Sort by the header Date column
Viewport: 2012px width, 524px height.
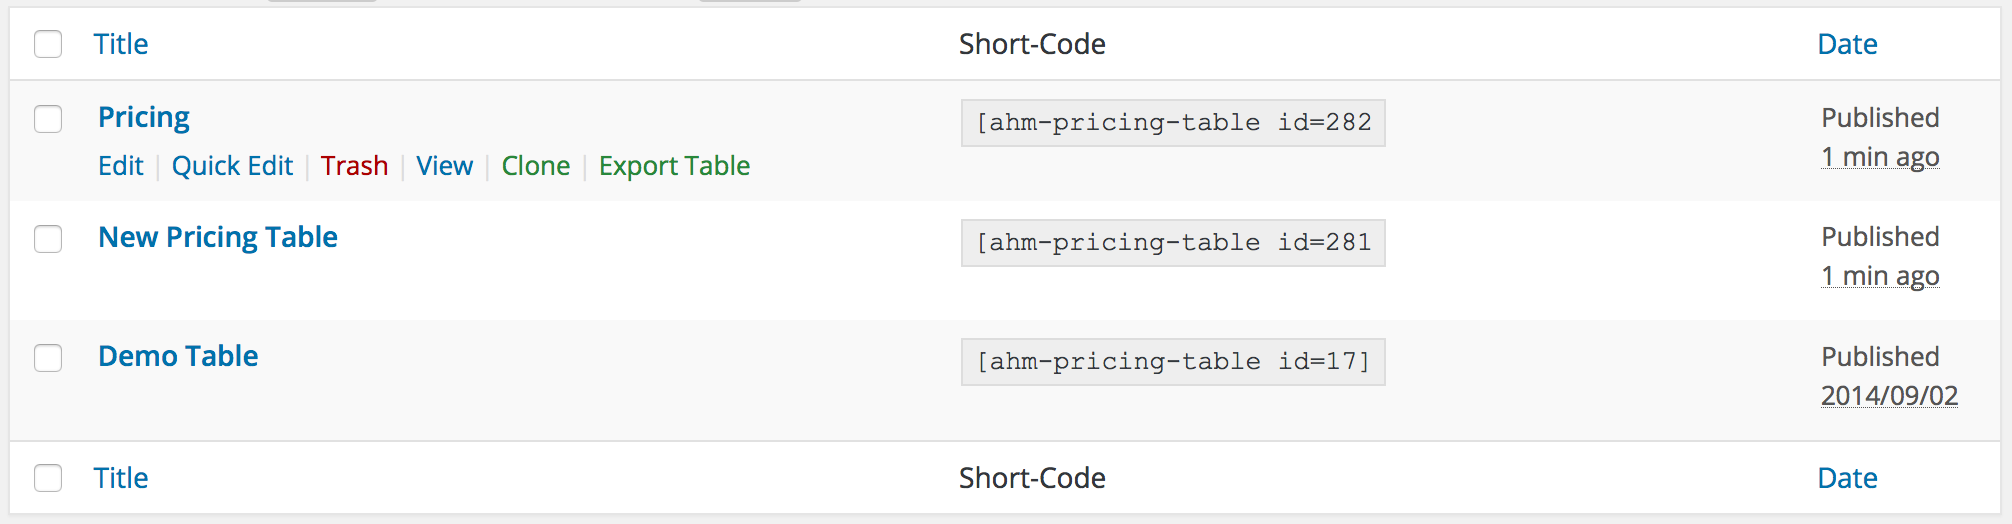(1847, 44)
